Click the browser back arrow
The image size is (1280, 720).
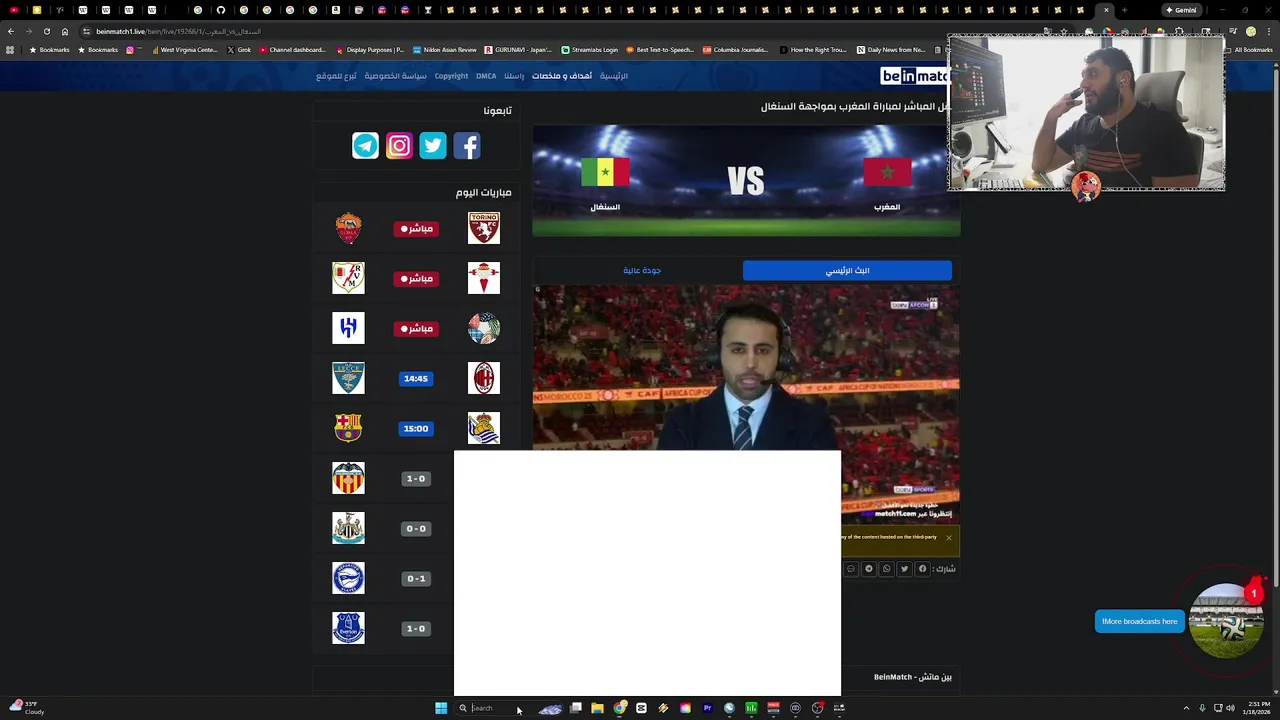(x=11, y=31)
